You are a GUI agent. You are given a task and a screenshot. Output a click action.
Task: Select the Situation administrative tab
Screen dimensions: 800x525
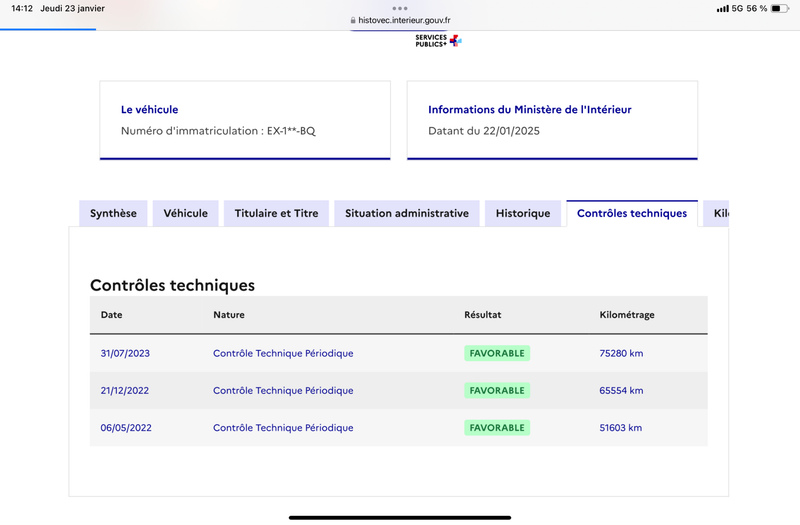pos(407,213)
